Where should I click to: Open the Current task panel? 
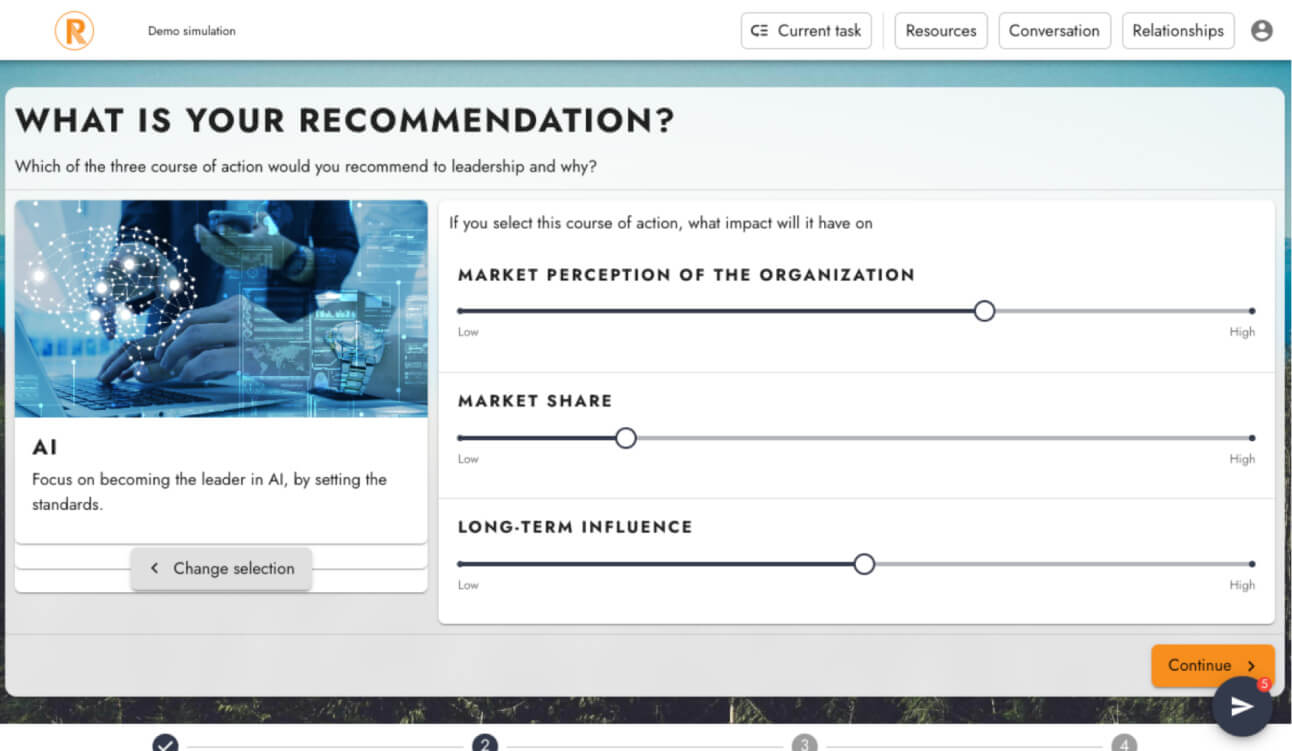tap(806, 31)
